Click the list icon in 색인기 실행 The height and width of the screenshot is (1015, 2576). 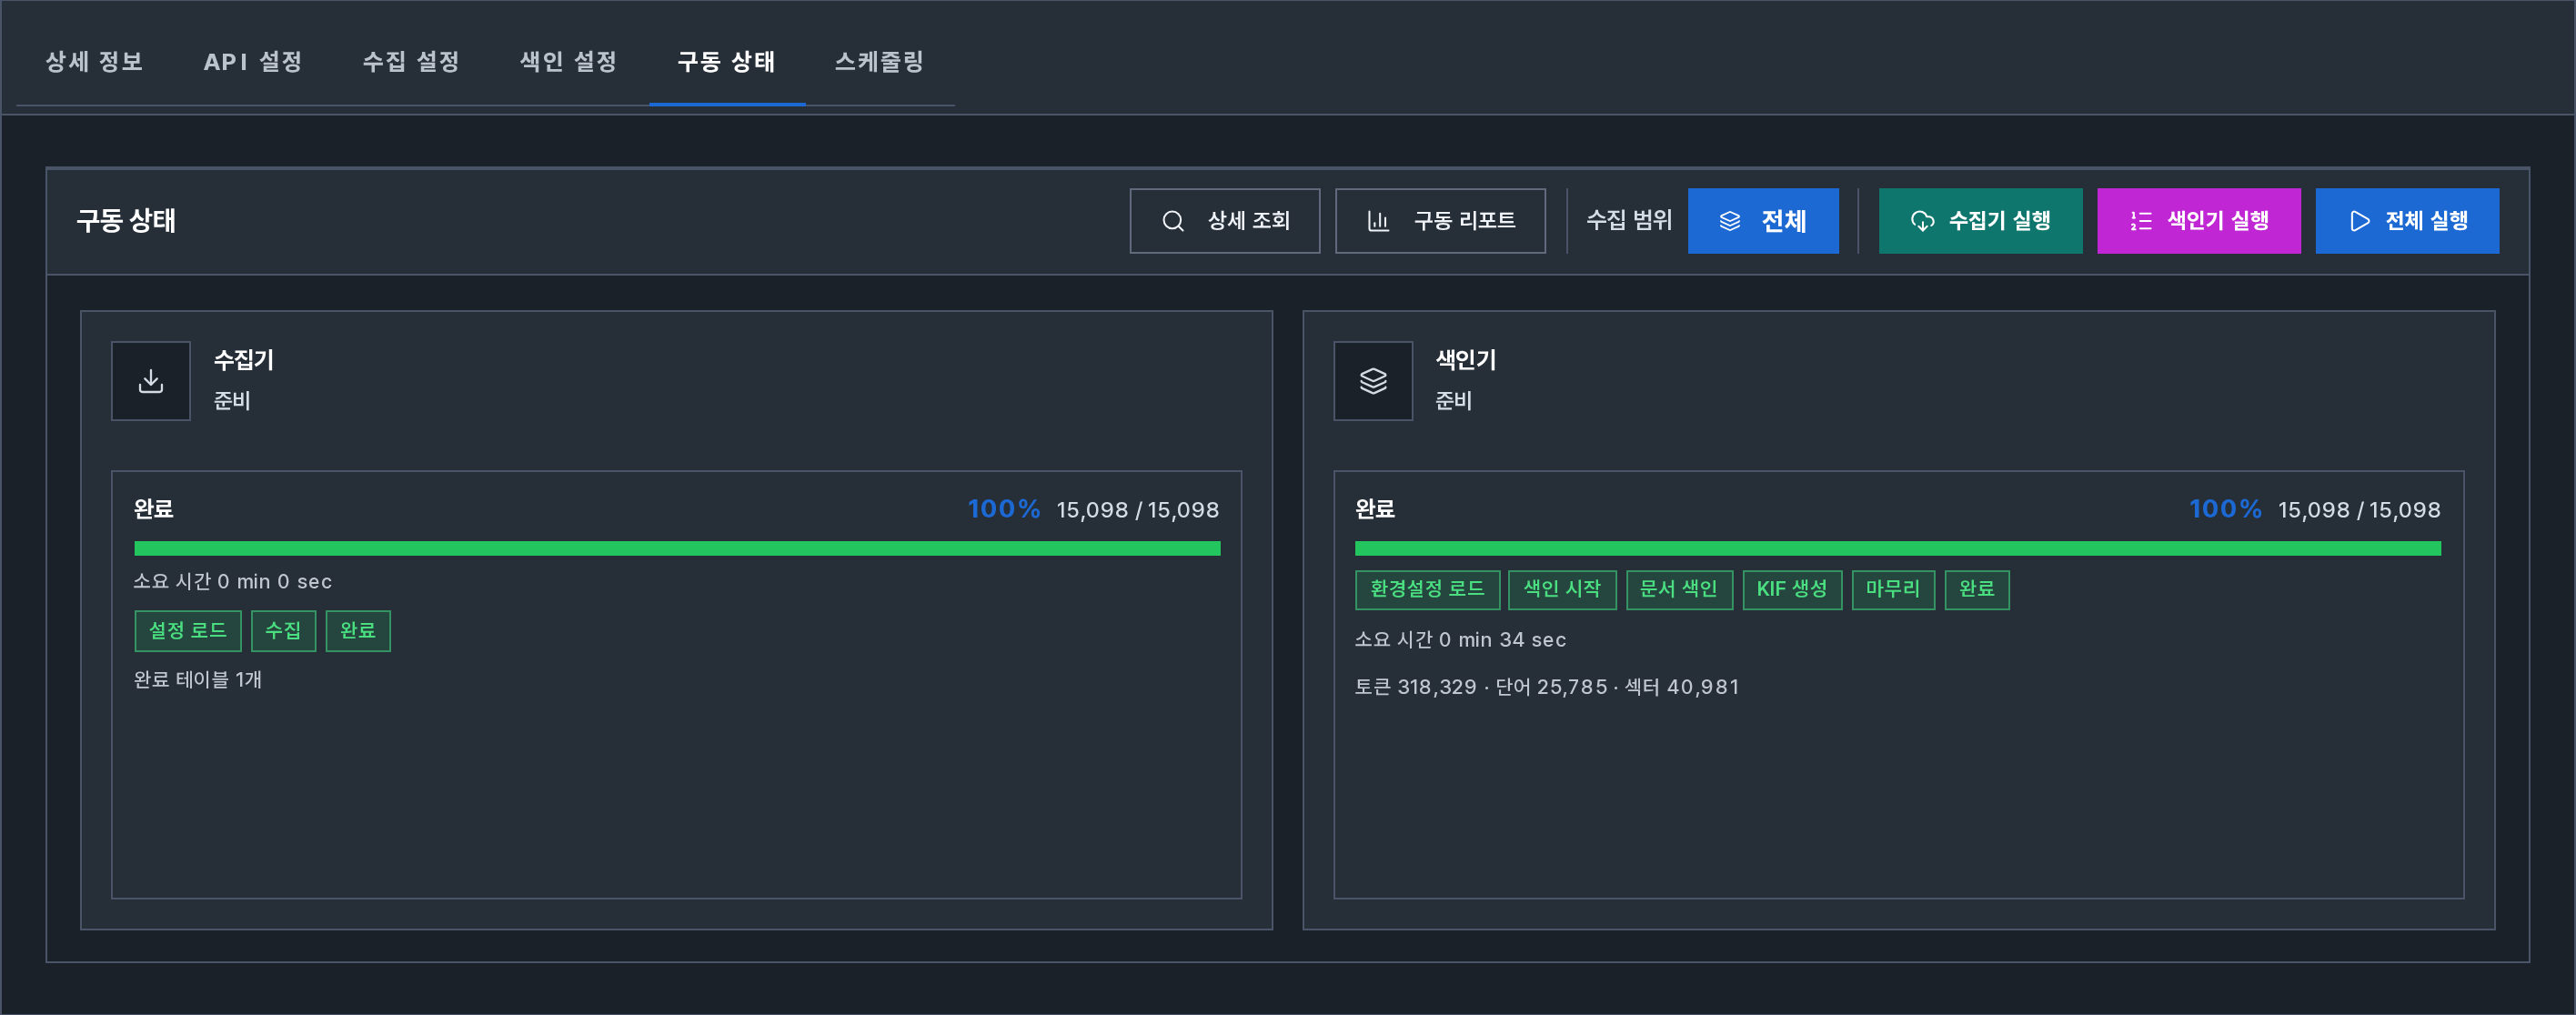coord(2140,221)
